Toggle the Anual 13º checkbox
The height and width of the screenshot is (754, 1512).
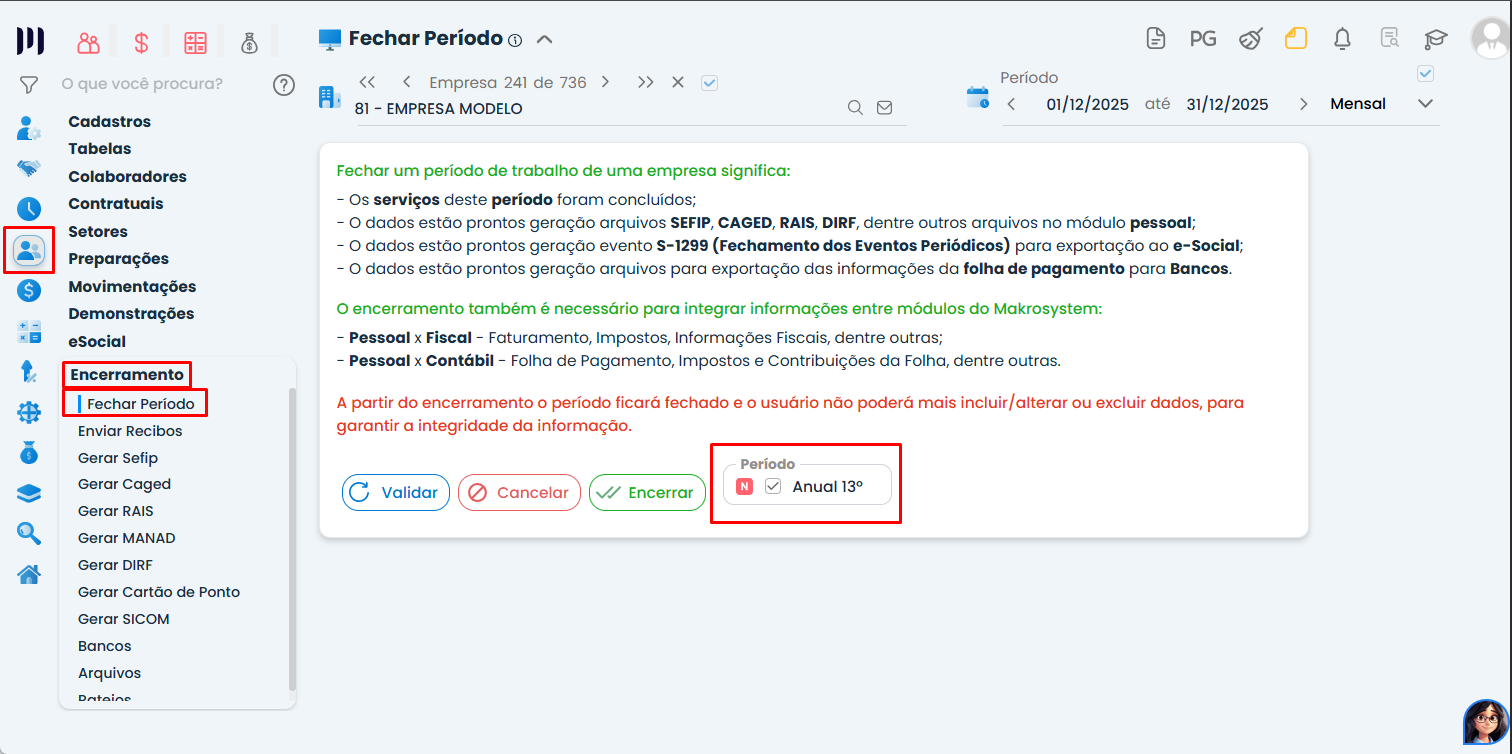773,487
